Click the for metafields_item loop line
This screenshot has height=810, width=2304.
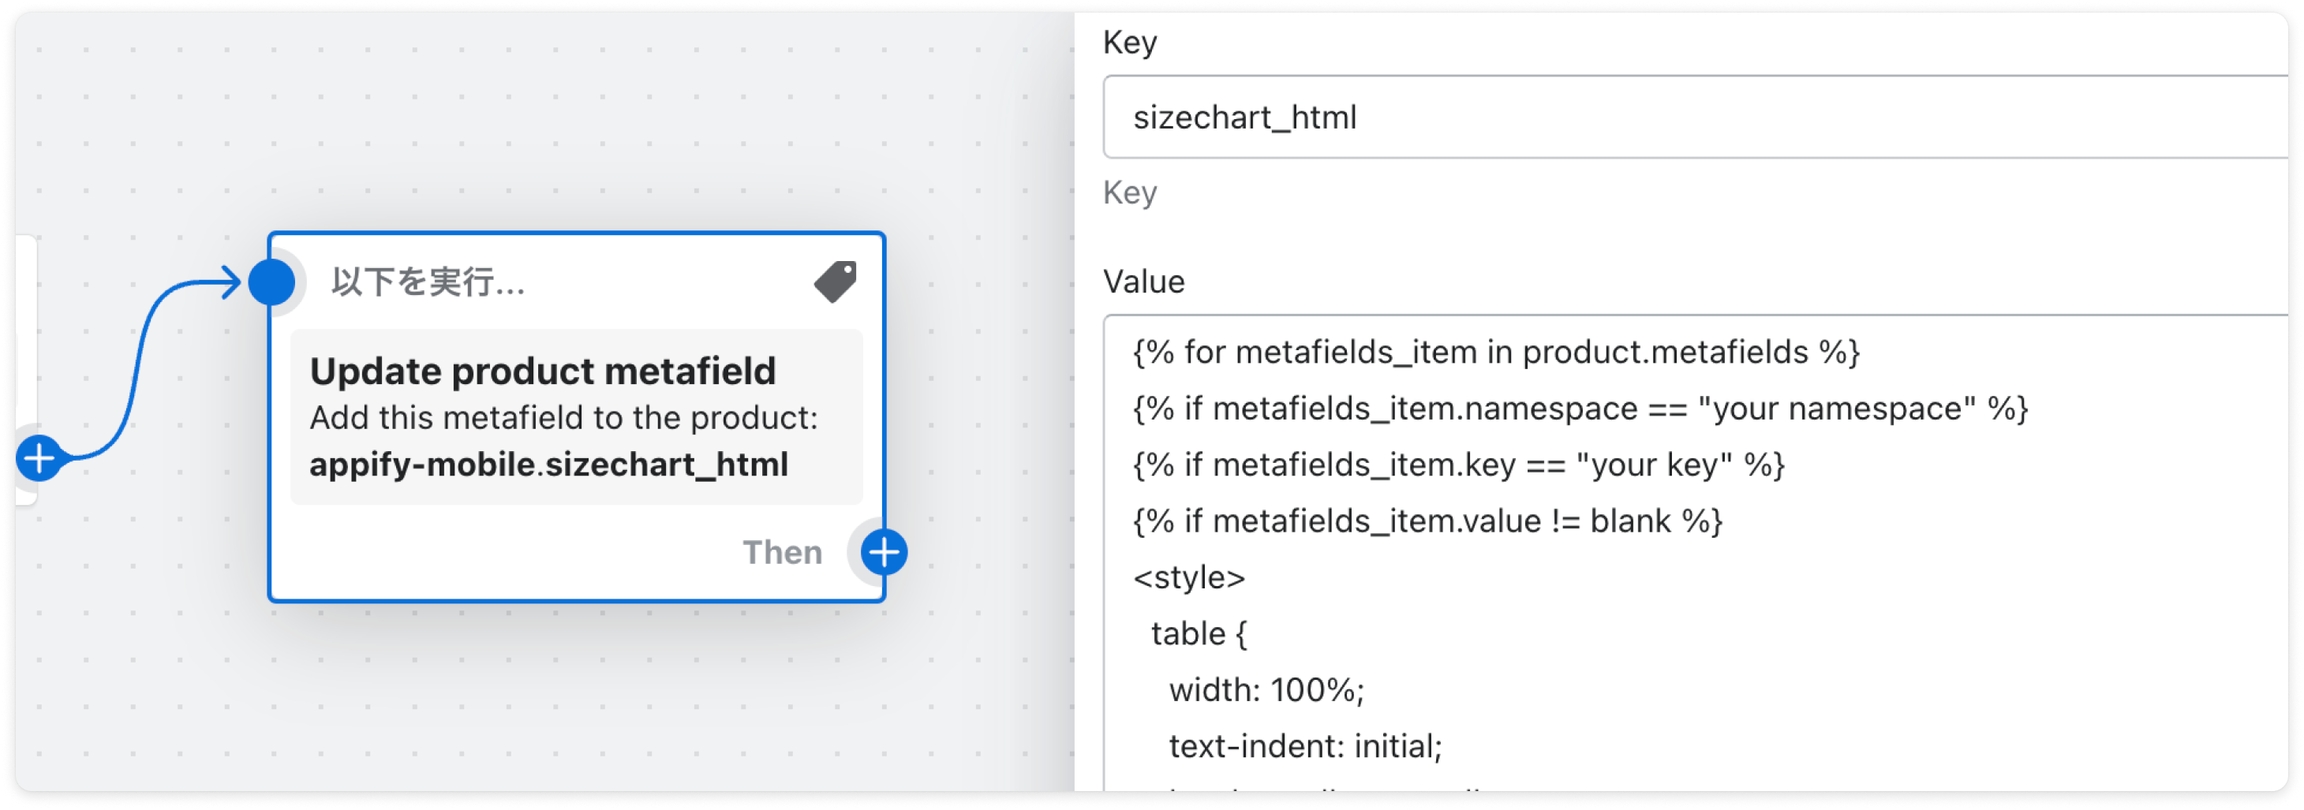click(1495, 353)
